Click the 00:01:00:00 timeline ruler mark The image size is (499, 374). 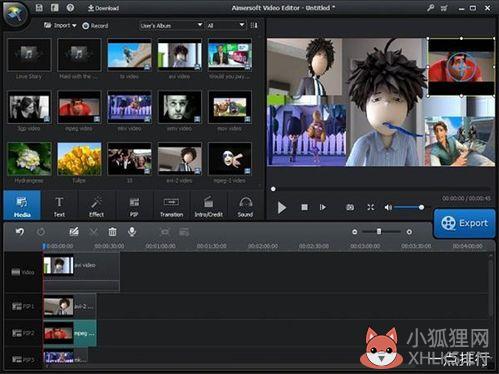pyautogui.click(x=160, y=246)
